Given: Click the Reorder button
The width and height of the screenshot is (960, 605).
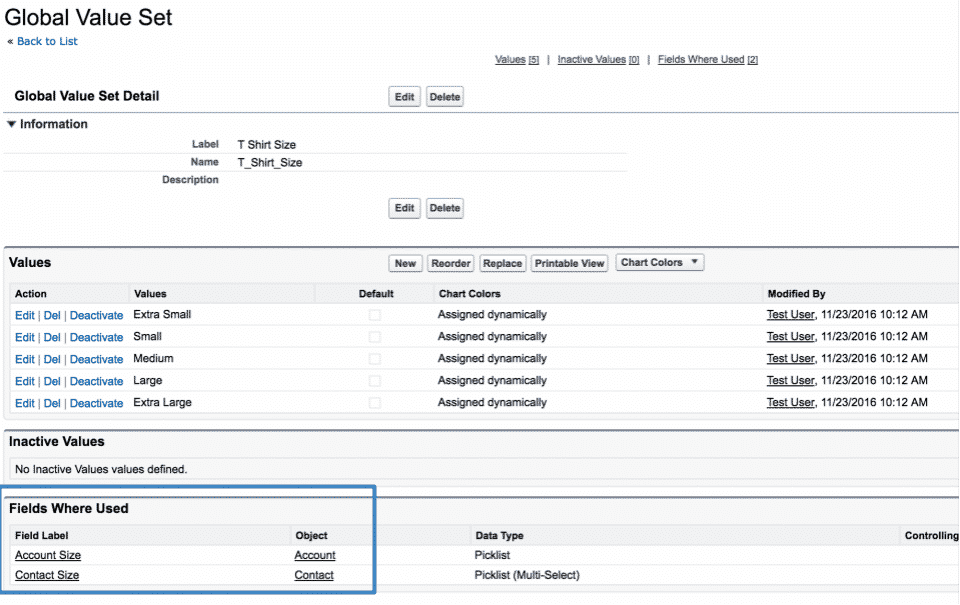Looking at the screenshot, I should coord(451,263).
